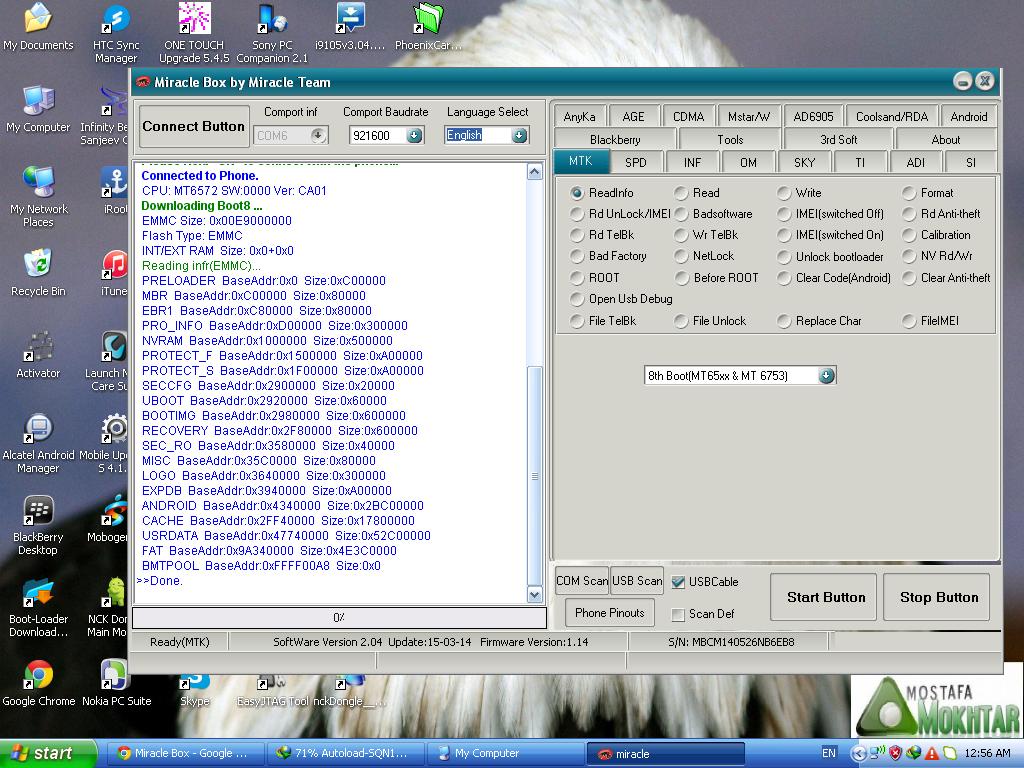Open the Comport inf dropdown

(318, 135)
